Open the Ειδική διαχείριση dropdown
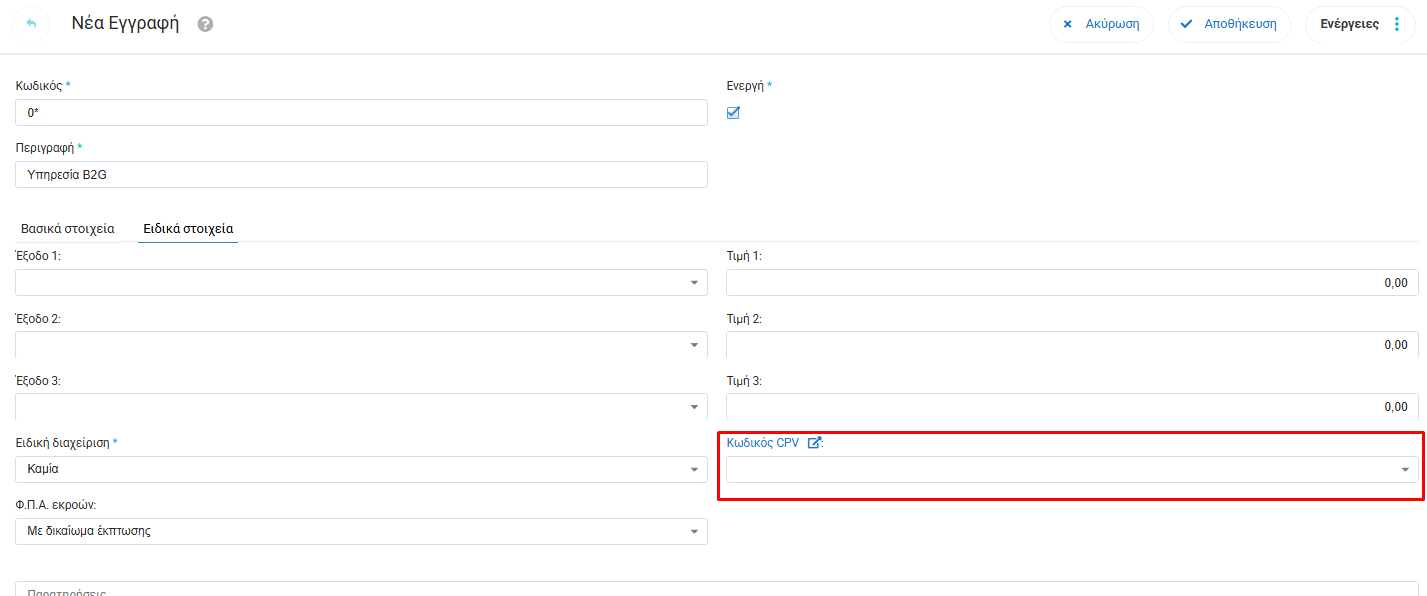This screenshot has height=596, width=1427. [x=694, y=470]
